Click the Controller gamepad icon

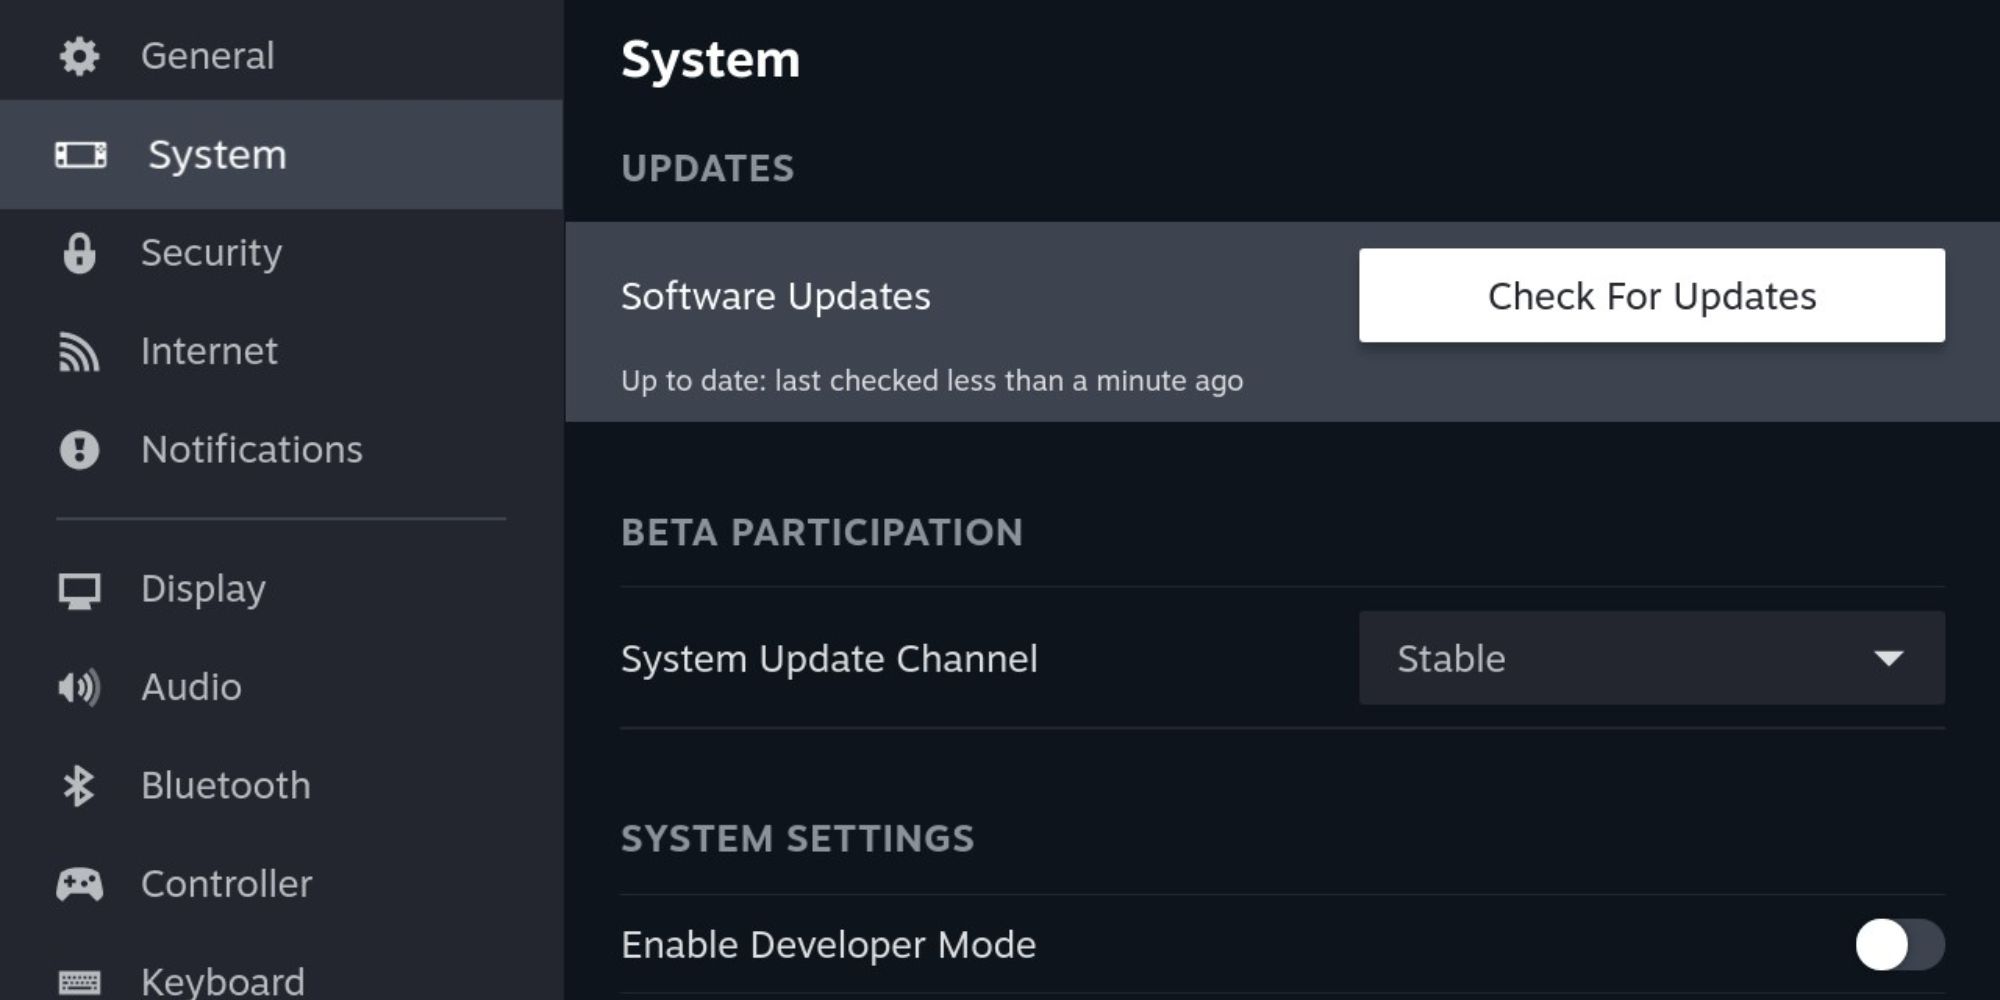[x=79, y=885]
